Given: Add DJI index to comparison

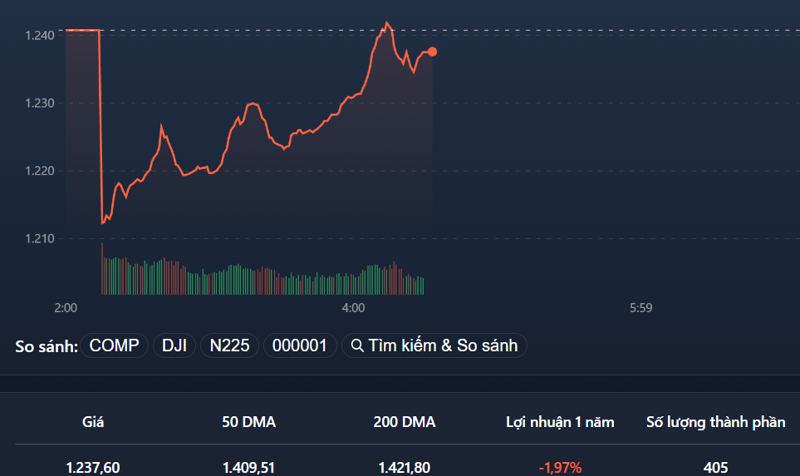Looking at the screenshot, I should click(x=174, y=345).
